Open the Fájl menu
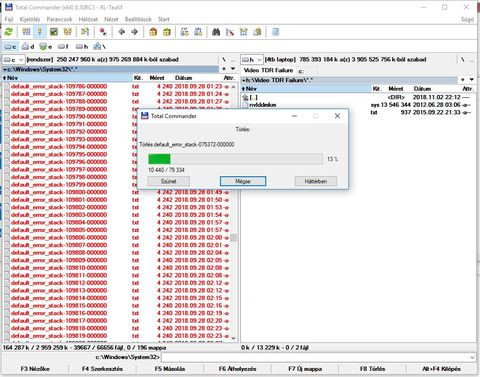This screenshot has width=480, height=377. point(9,19)
